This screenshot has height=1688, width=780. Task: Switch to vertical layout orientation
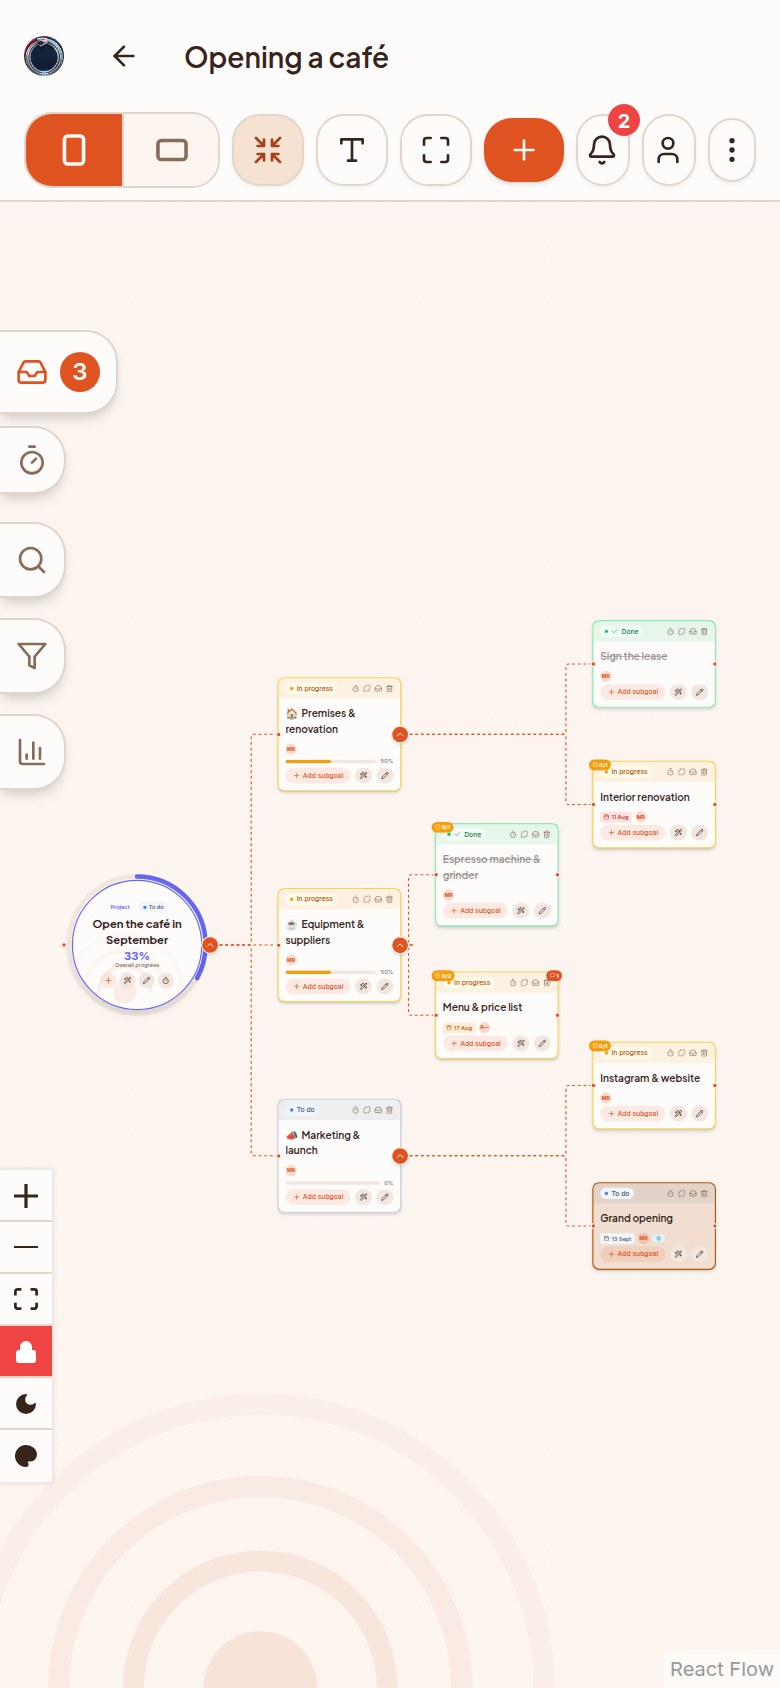[74, 150]
